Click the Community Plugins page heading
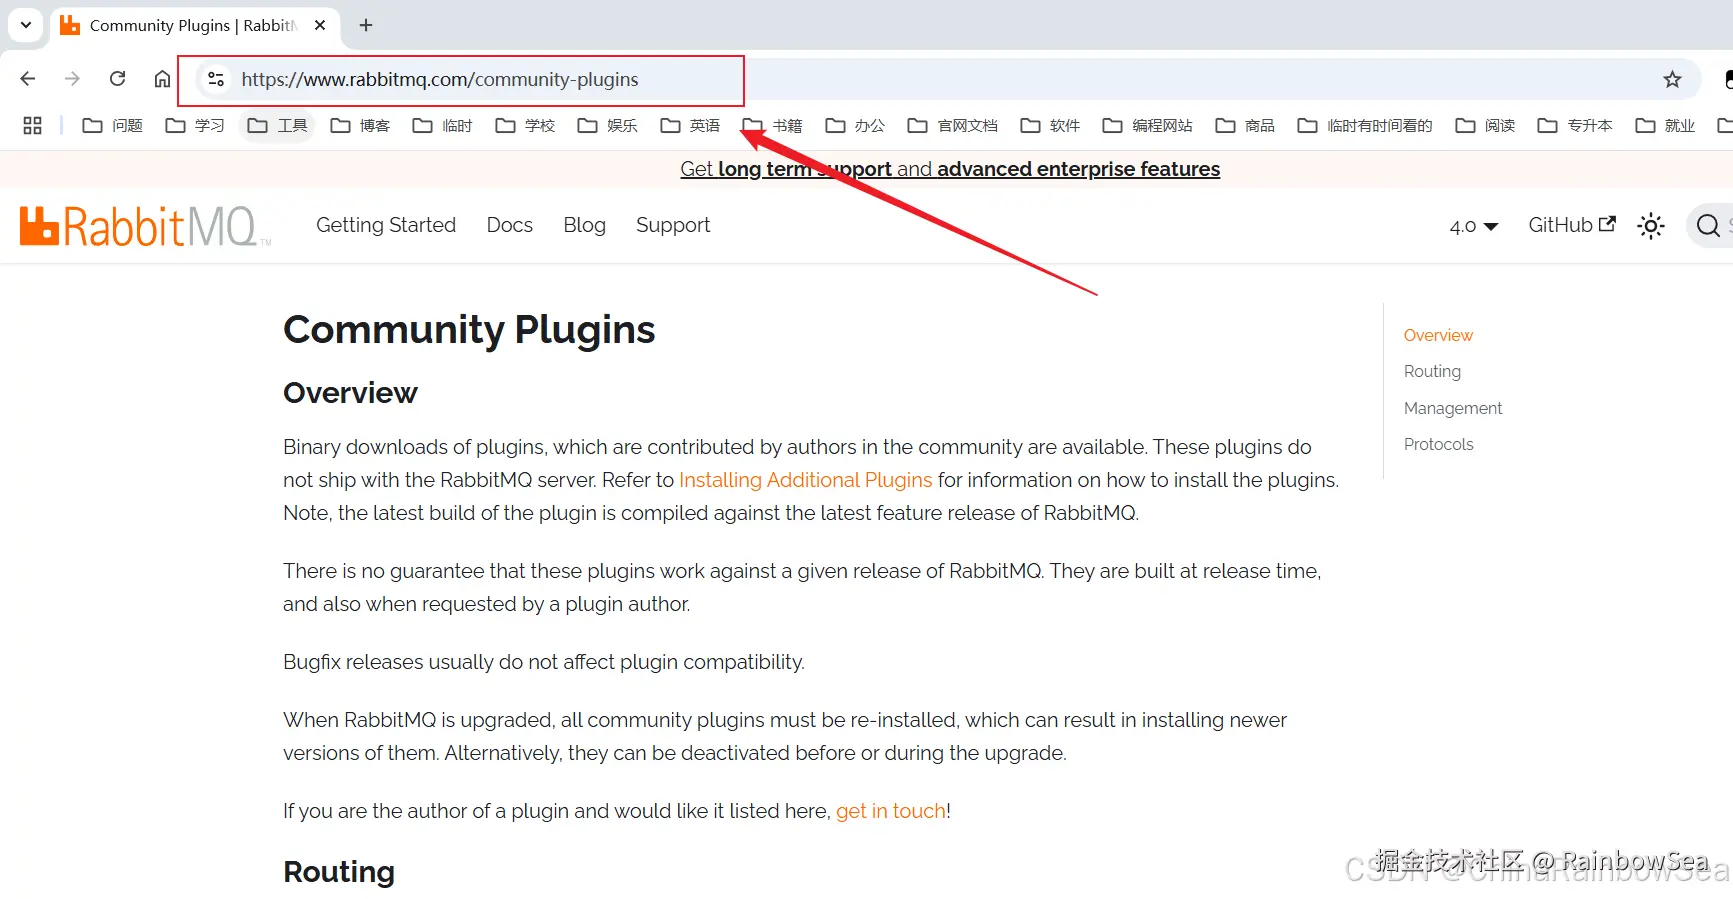 [x=469, y=330]
